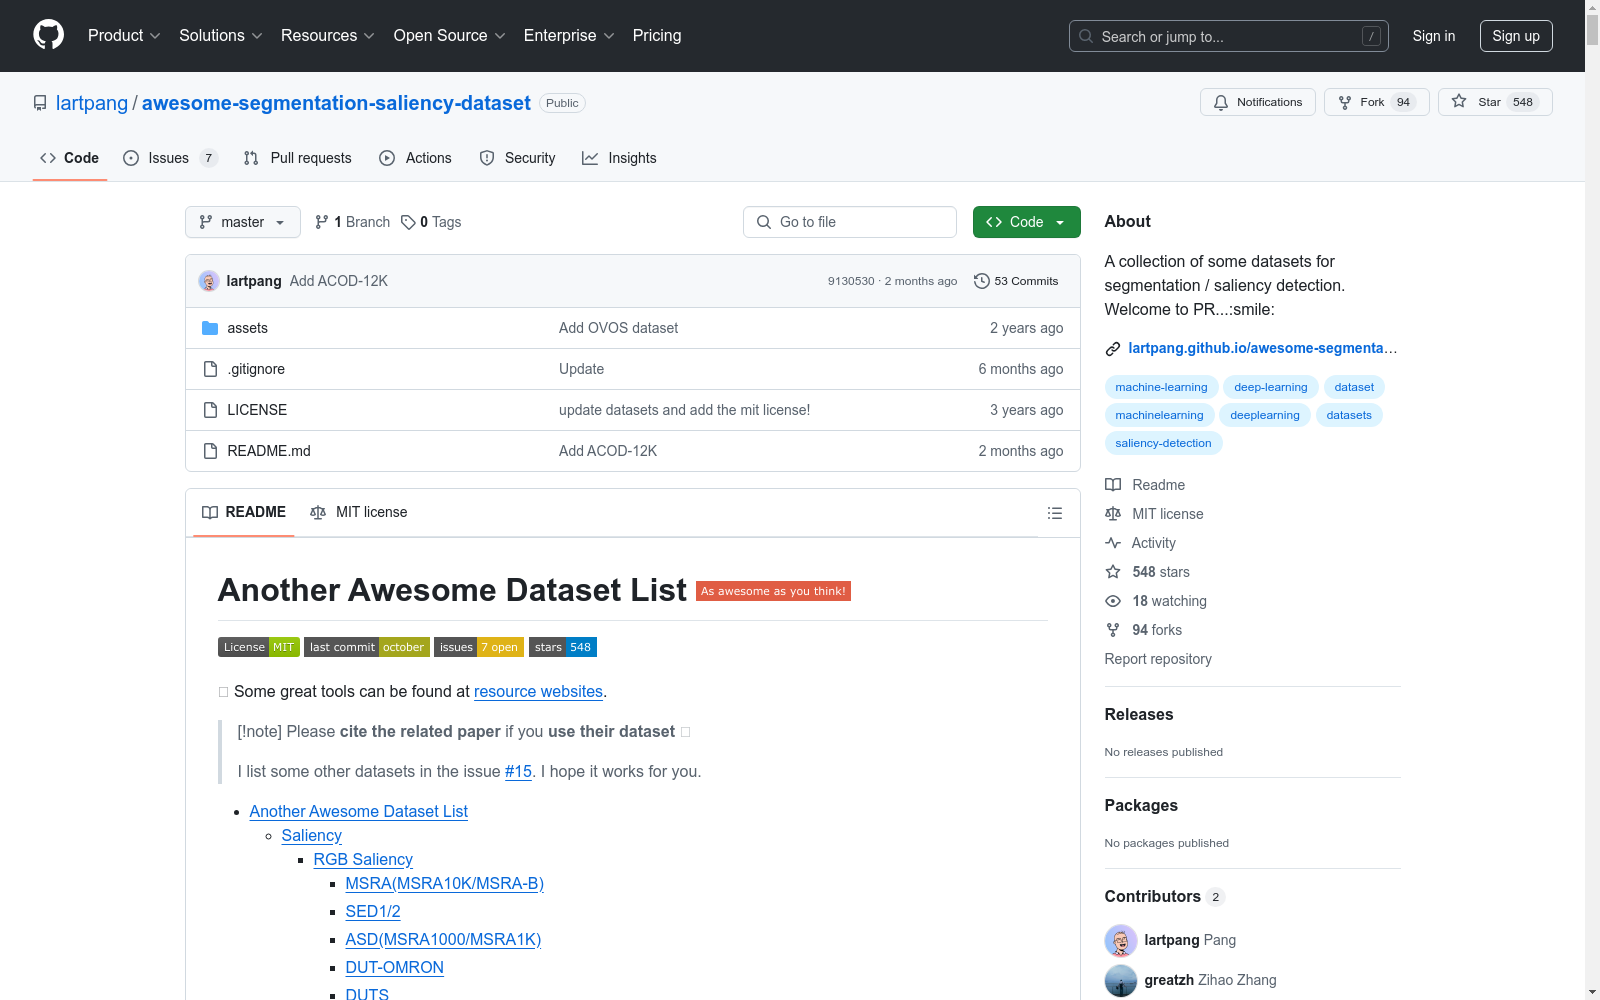1600x1000 pixels.
Task: Switch to the Actions tab
Action: point(416,158)
